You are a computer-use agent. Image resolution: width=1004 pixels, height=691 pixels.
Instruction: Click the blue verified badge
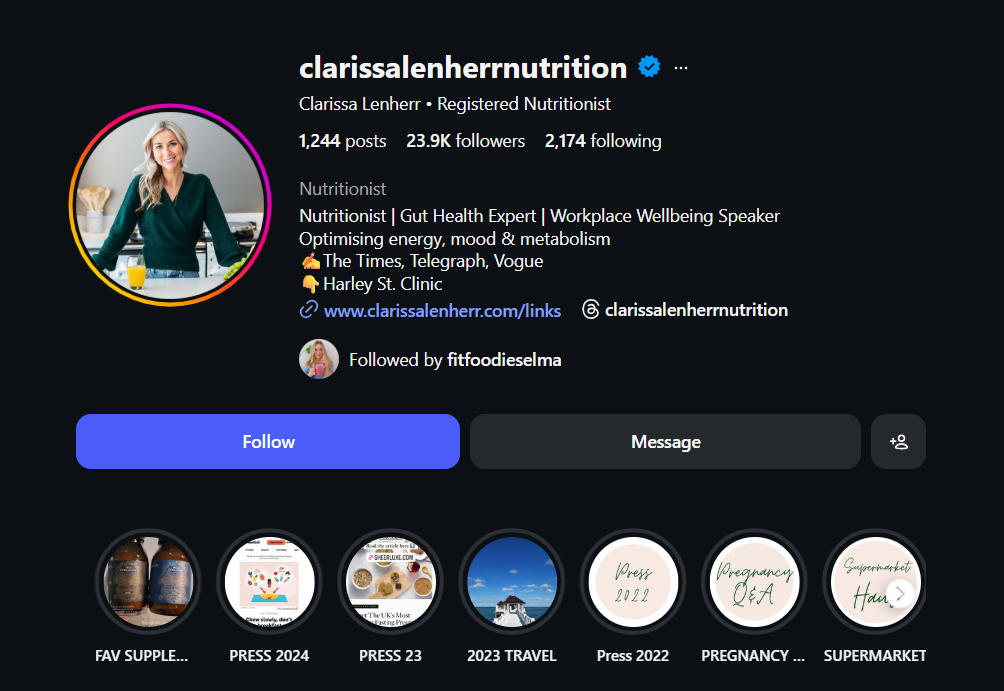pyautogui.click(x=649, y=67)
